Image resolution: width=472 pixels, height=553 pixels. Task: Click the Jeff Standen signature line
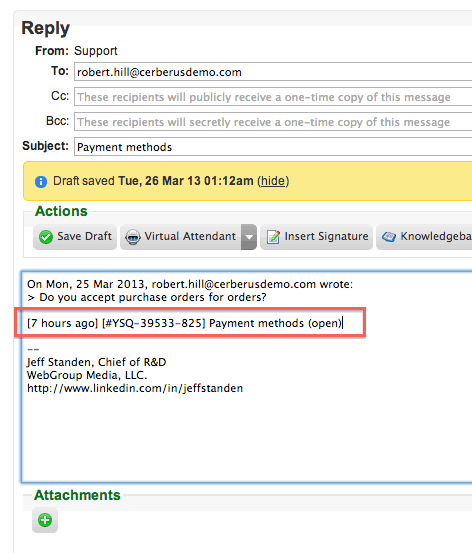[97, 362]
